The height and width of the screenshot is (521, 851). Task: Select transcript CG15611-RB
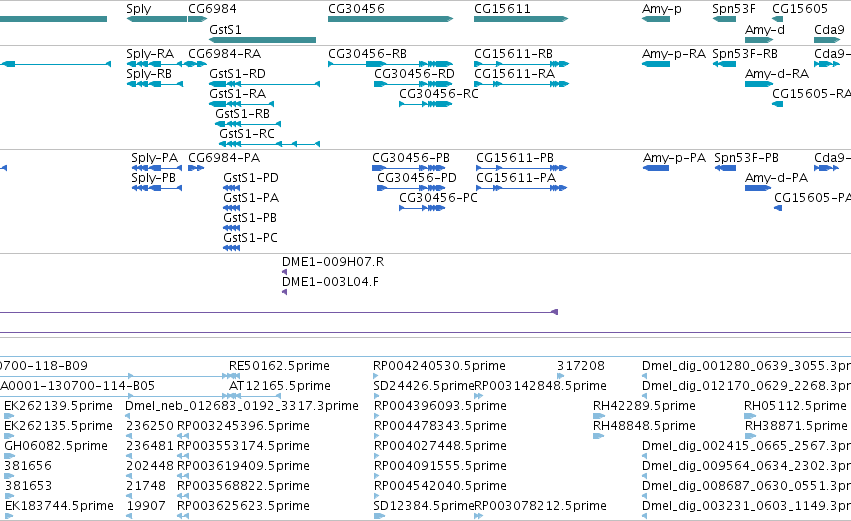pyautogui.click(x=521, y=64)
